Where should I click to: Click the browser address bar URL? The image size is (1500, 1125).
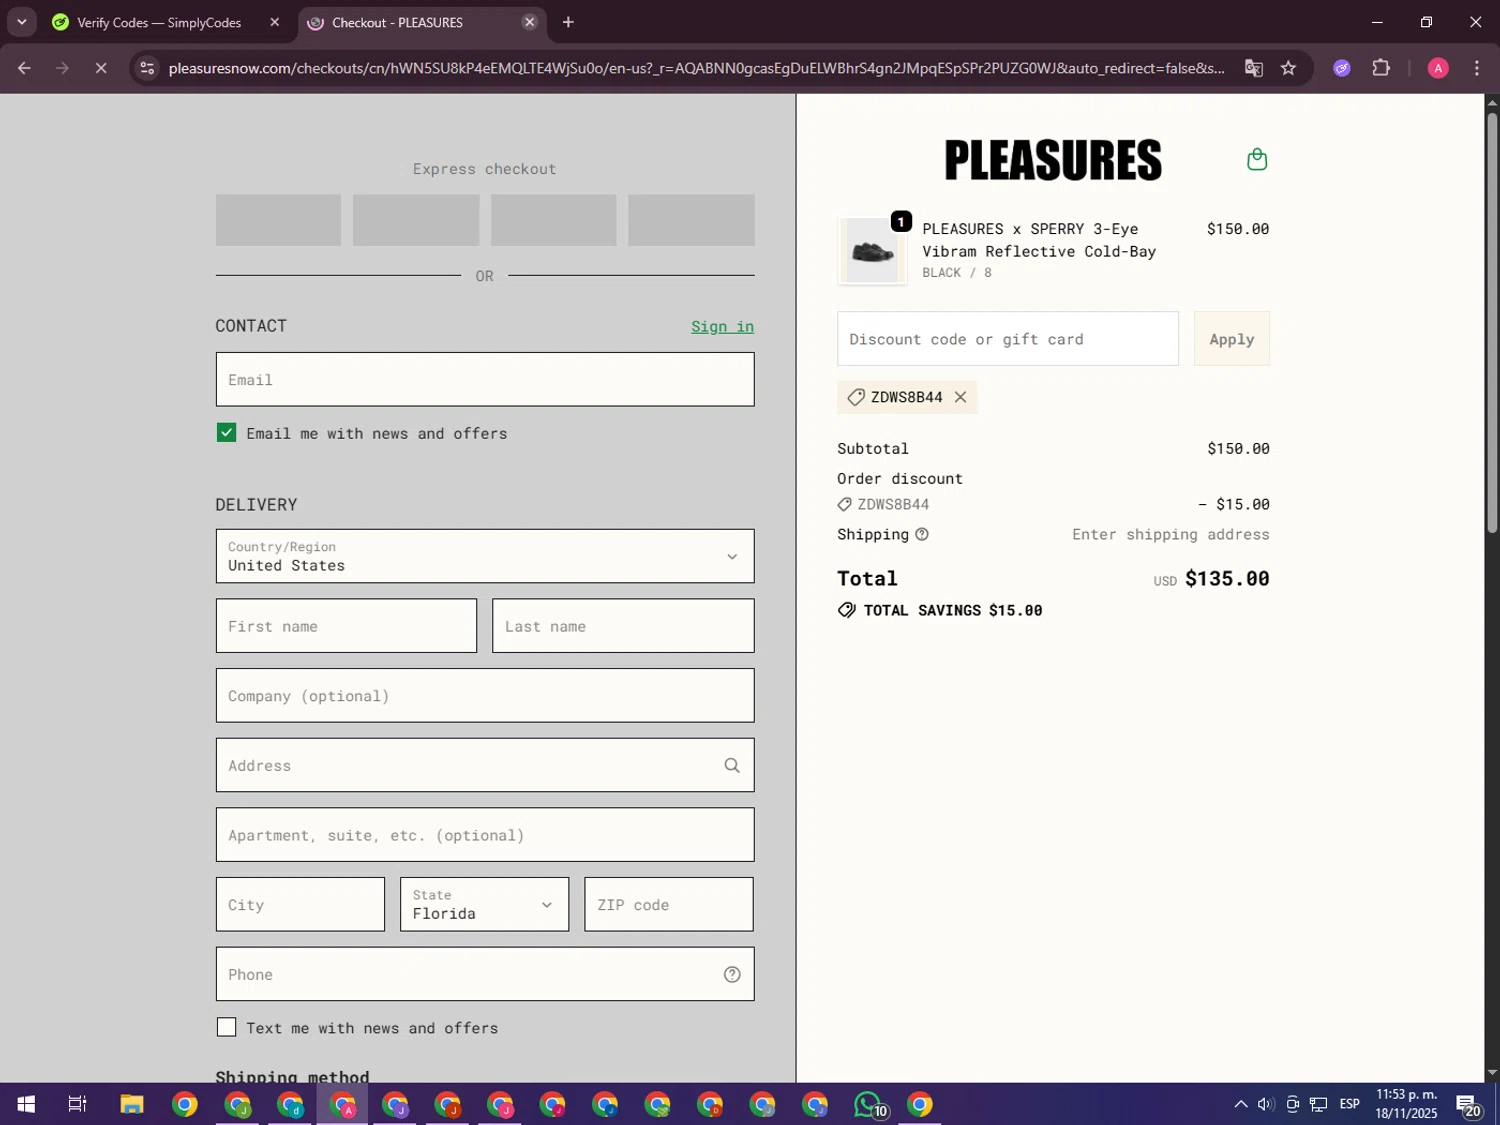coord(696,68)
